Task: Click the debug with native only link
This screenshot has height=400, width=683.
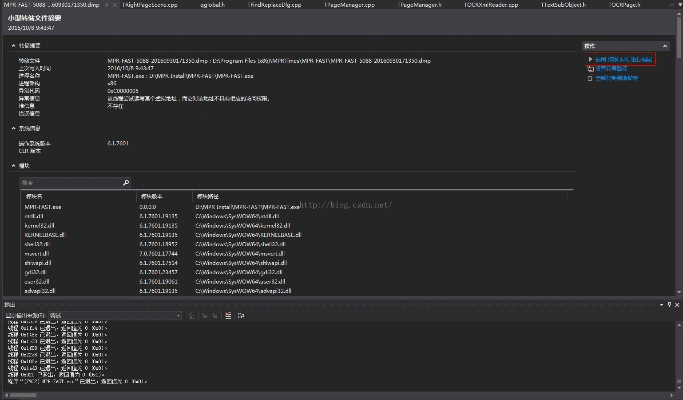Action: (624, 60)
